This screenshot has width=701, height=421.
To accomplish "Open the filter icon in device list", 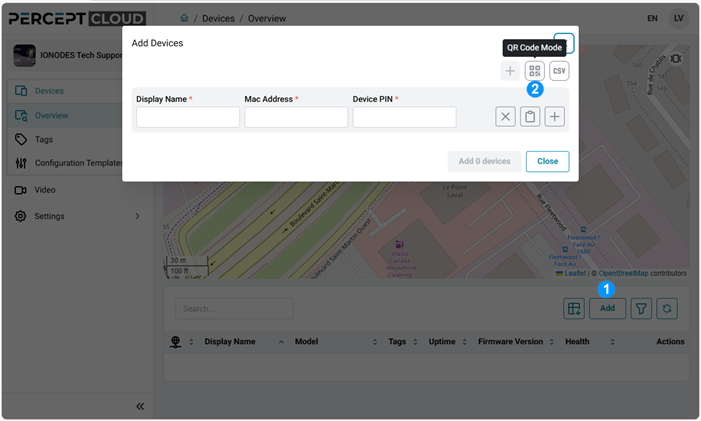I will [641, 308].
